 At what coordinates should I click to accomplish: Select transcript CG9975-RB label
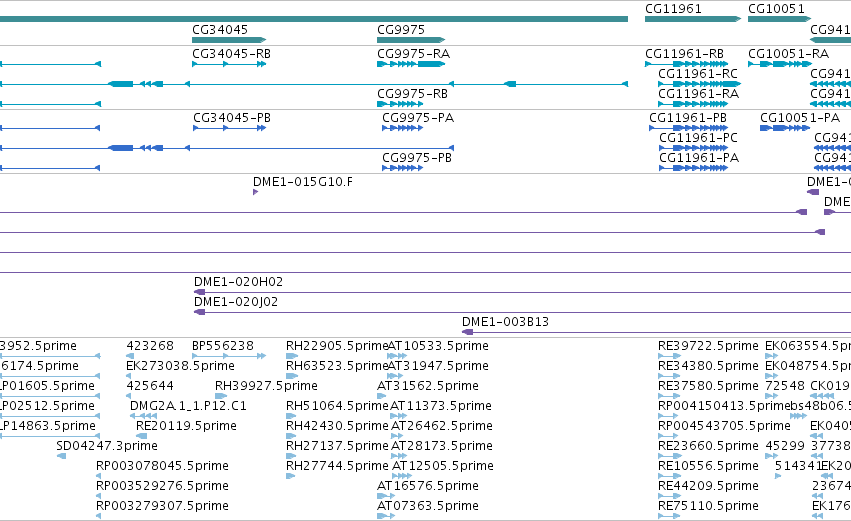pyautogui.click(x=412, y=94)
